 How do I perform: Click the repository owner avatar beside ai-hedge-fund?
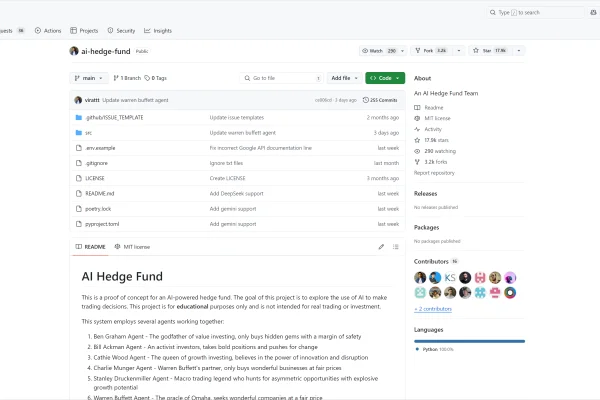pos(74,51)
